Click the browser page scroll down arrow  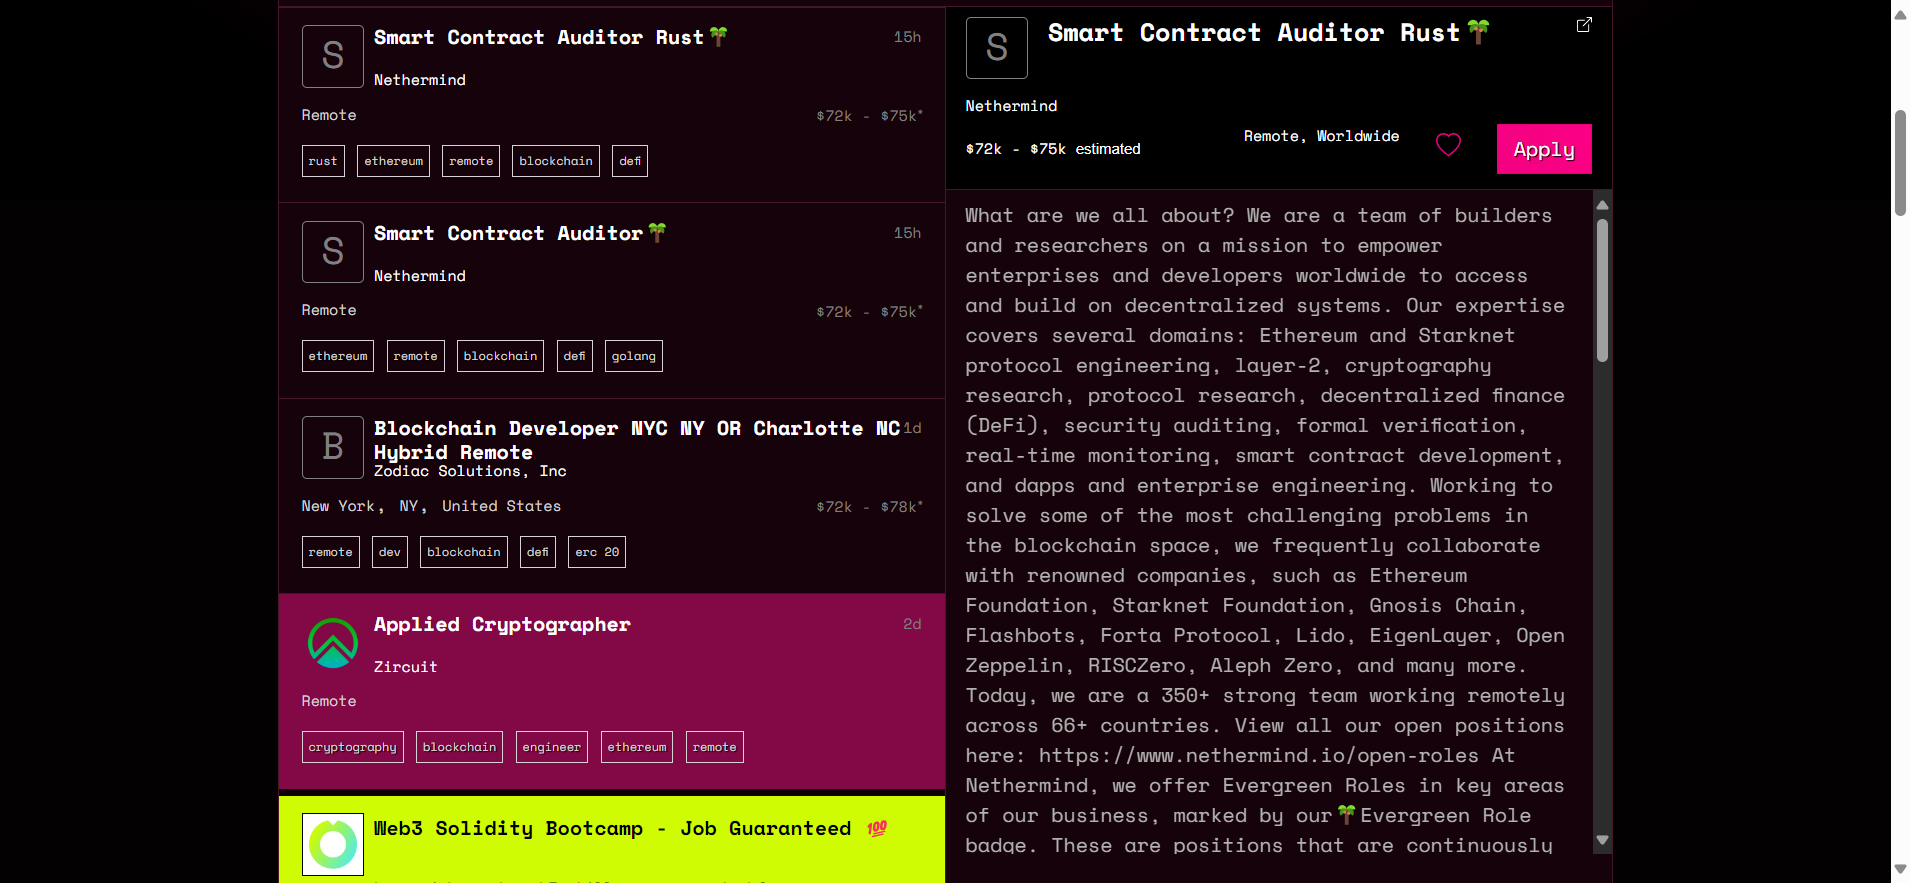[x=1900, y=870]
